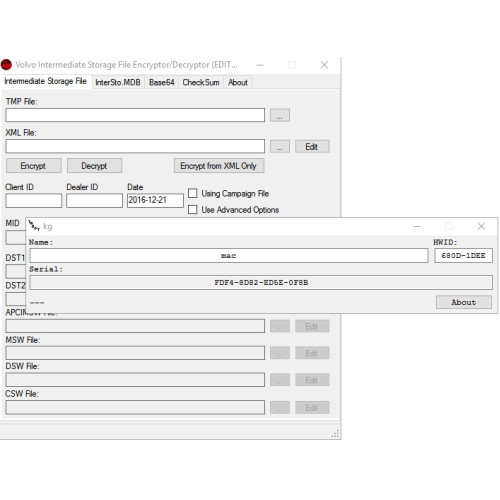Click the red Volvo encryptor app icon
This screenshot has width=500, height=500.
pos(6,65)
